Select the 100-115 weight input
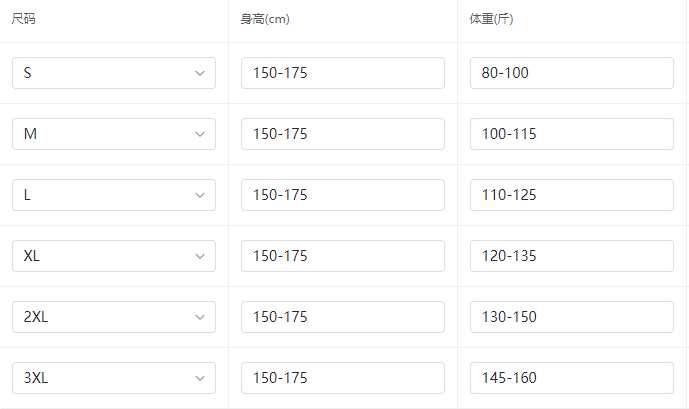 (572, 134)
